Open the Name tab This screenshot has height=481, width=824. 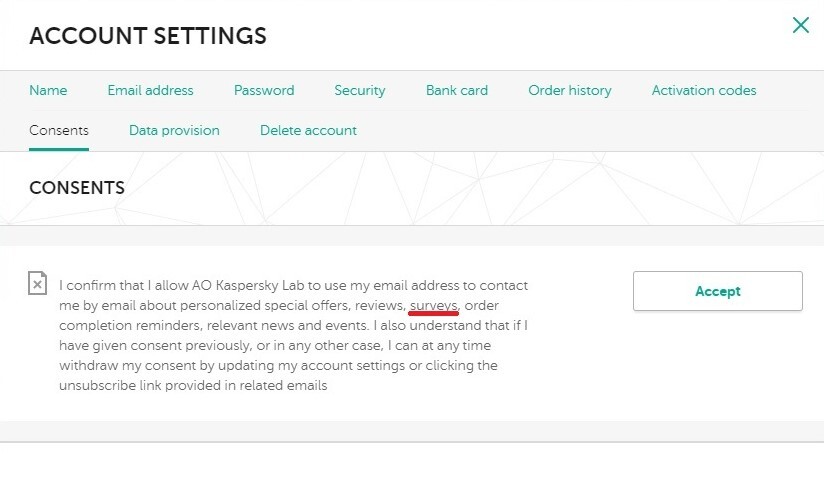click(48, 90)
